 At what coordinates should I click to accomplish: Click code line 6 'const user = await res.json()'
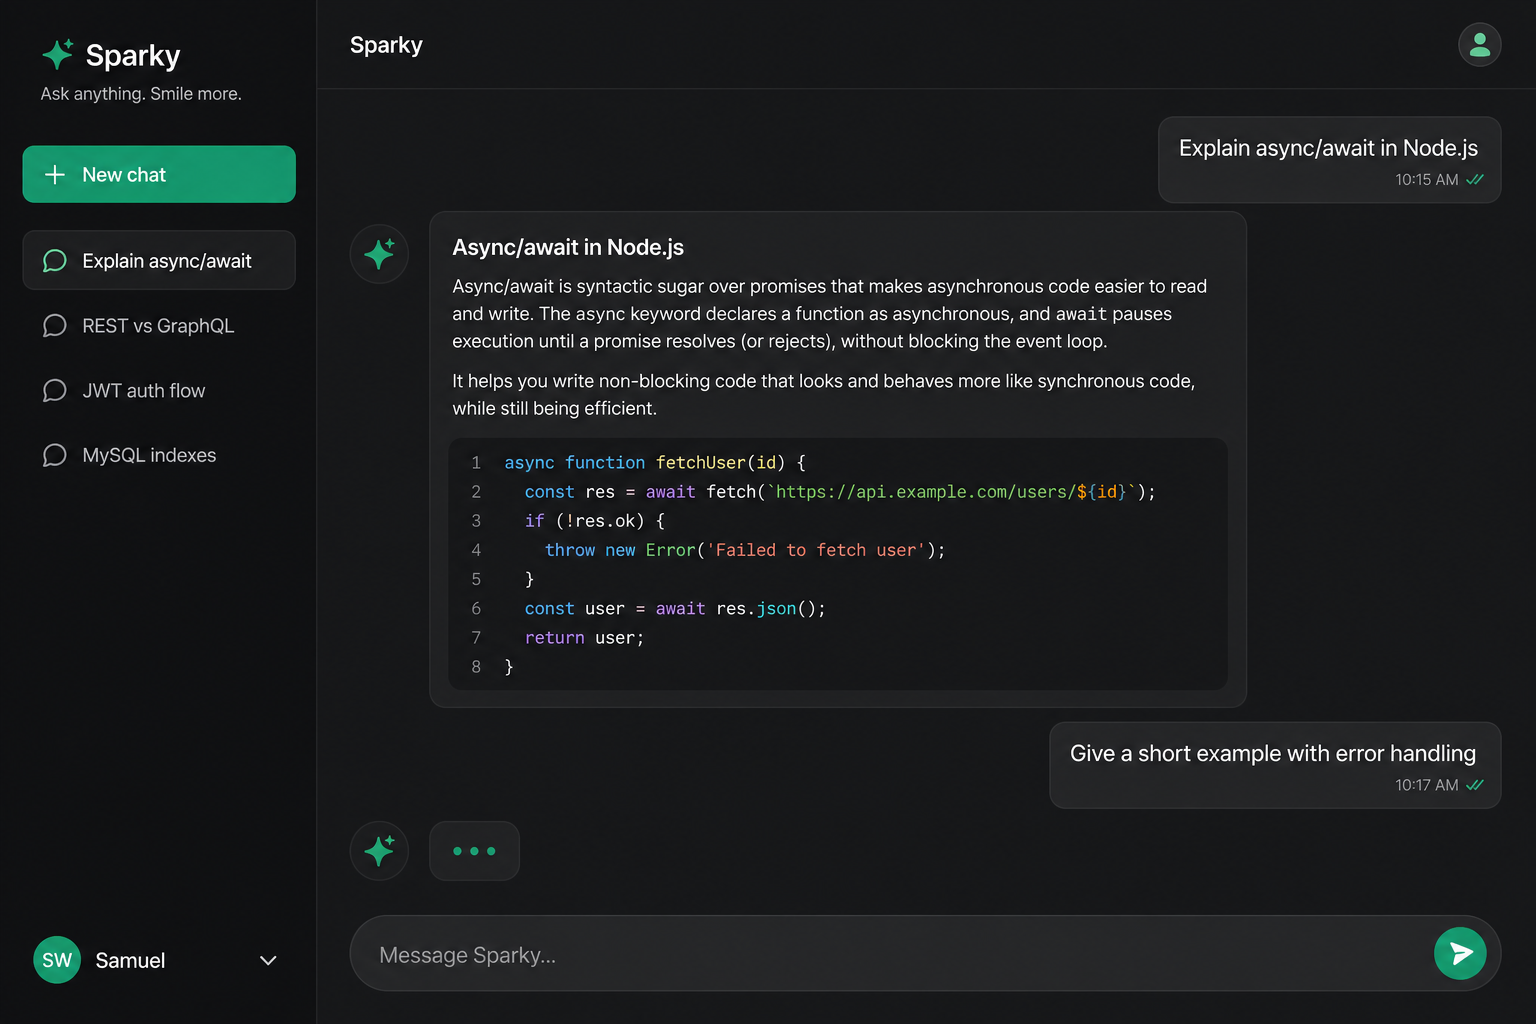pyautogui.click(x=675, y=609)
